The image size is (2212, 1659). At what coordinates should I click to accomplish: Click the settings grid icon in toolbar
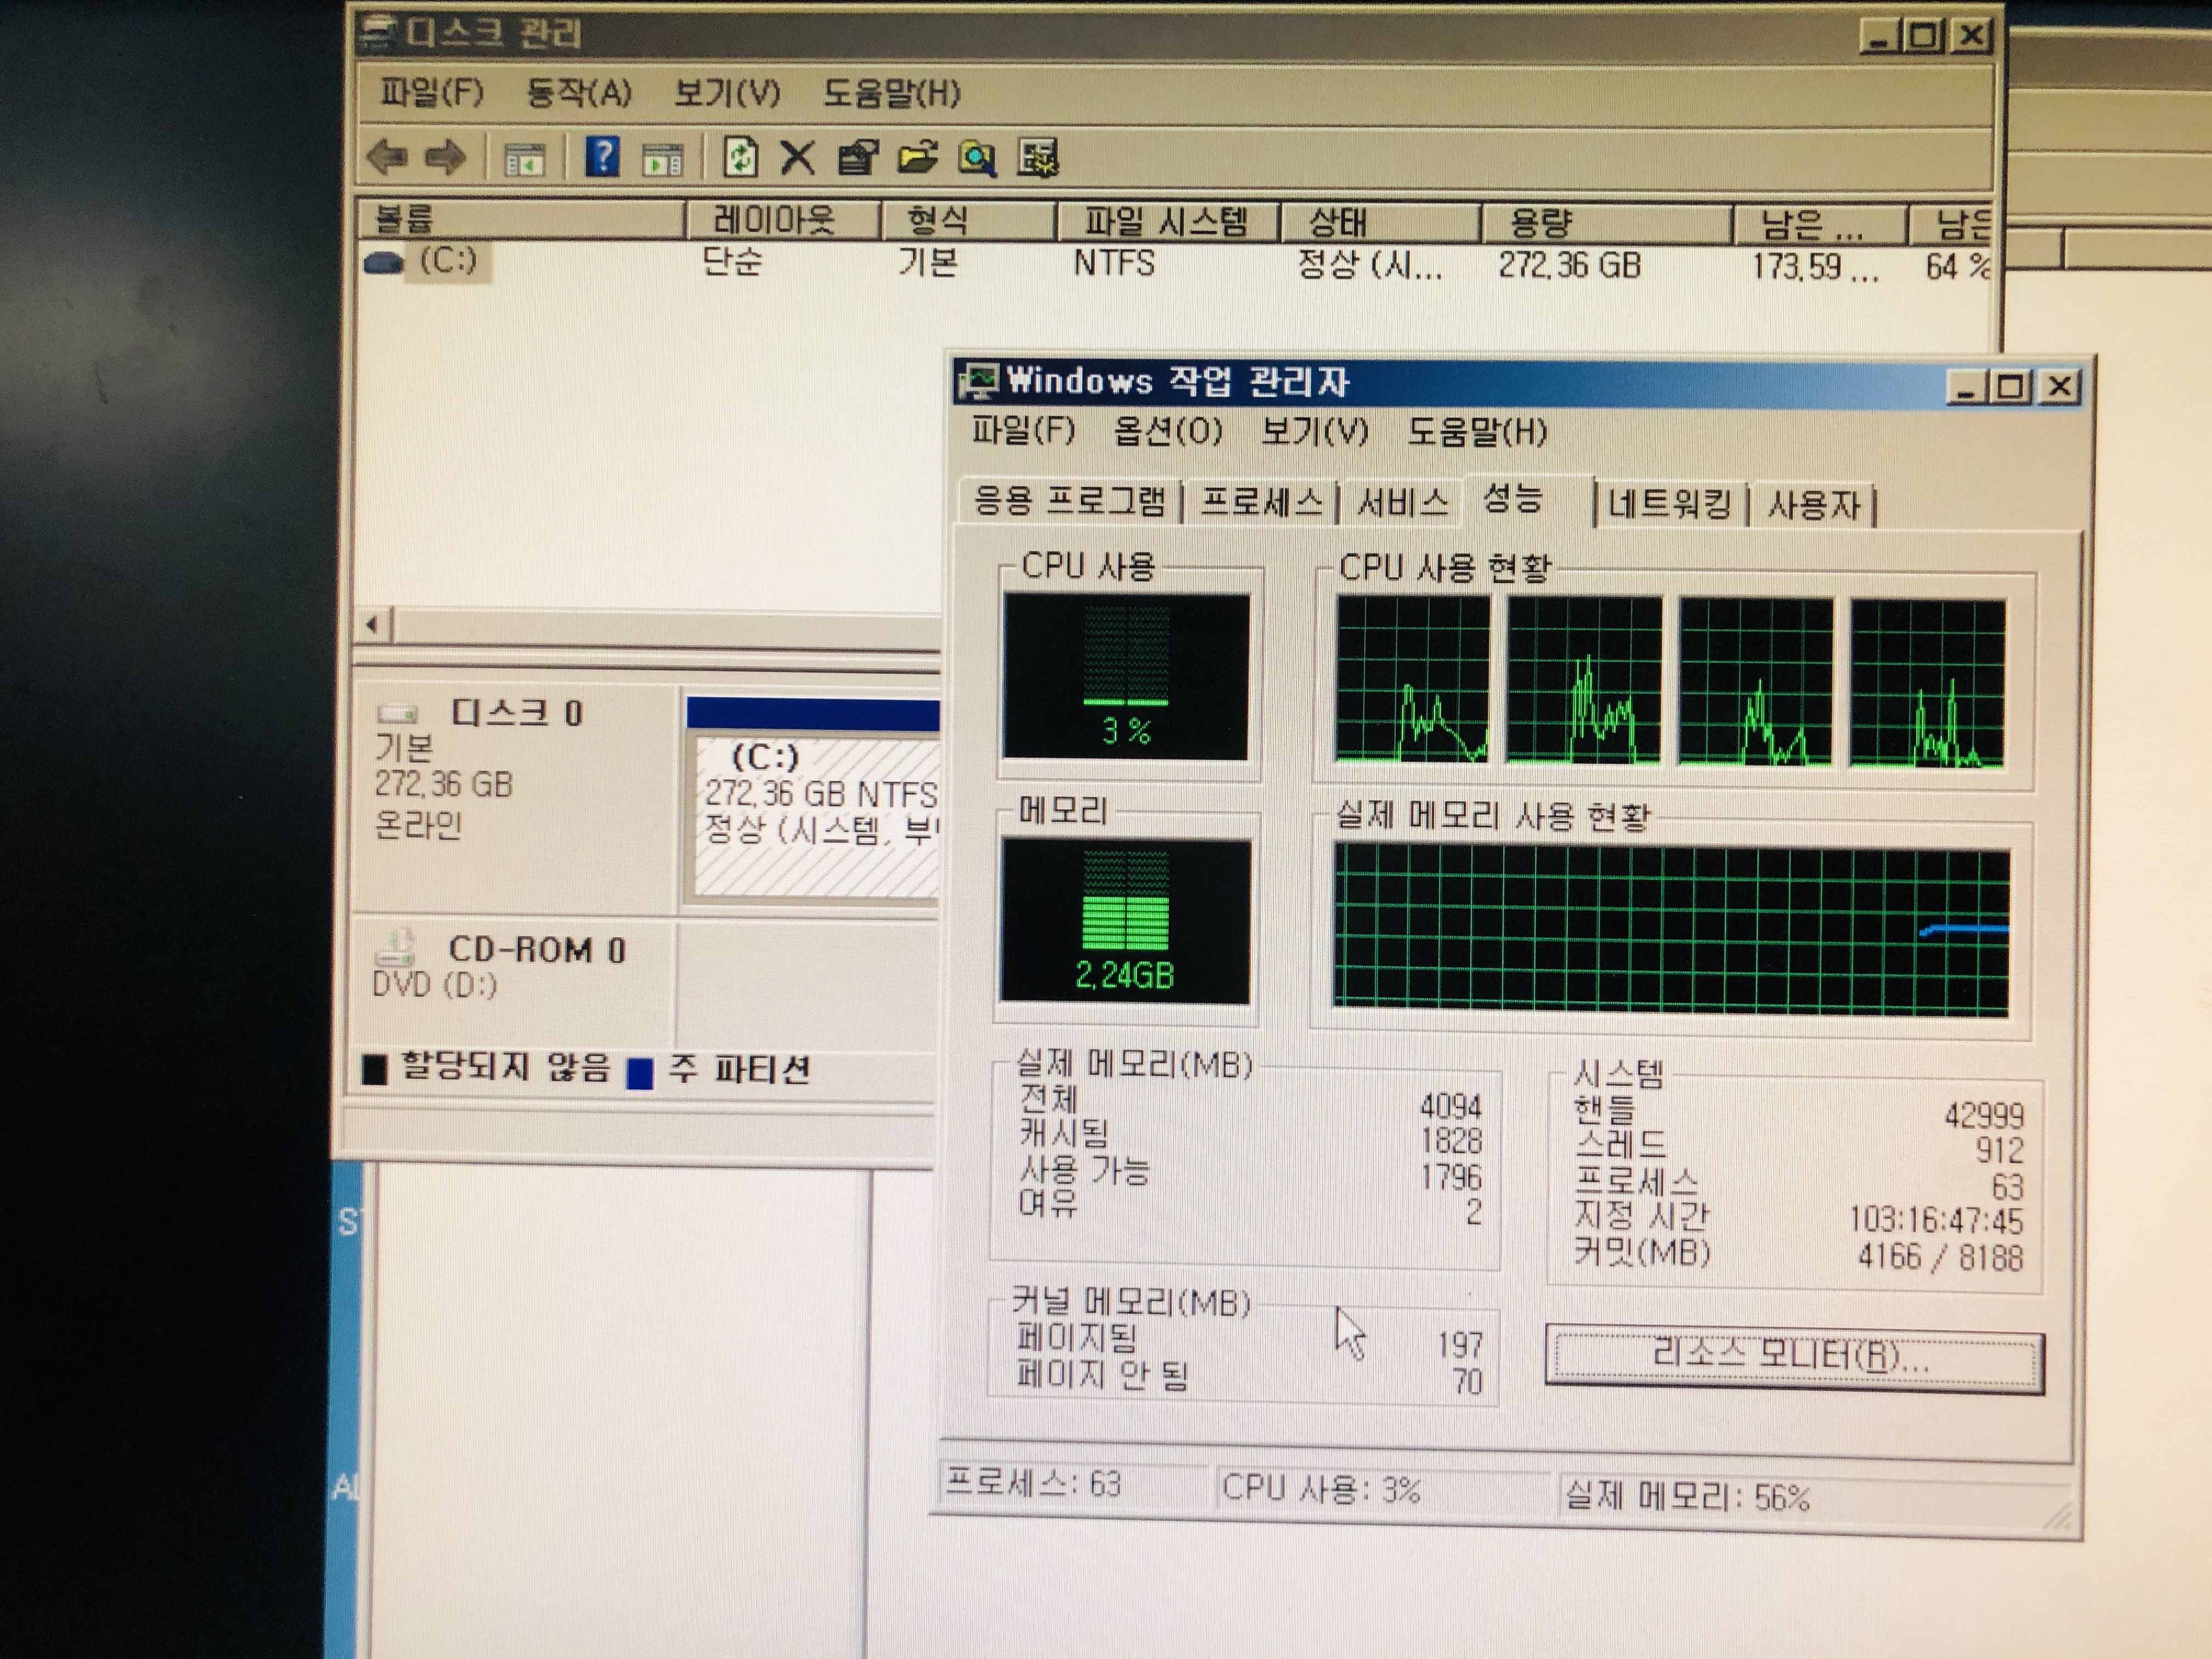(1038, 158)
